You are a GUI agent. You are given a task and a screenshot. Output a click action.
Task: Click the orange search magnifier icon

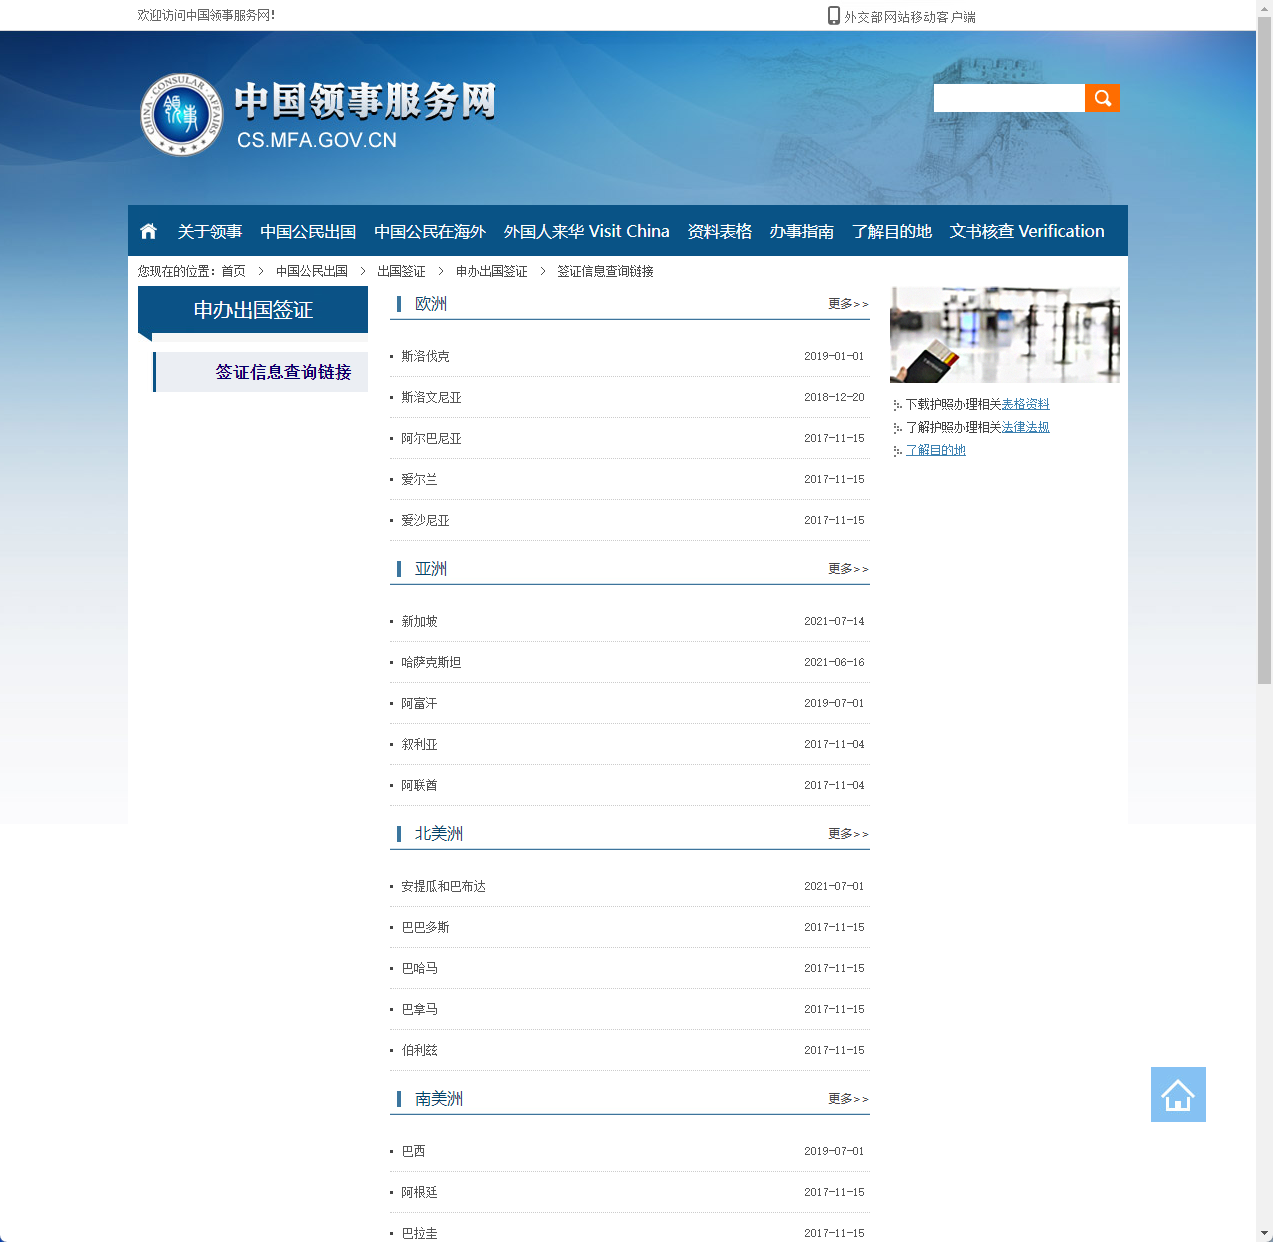click(1102, 97)
